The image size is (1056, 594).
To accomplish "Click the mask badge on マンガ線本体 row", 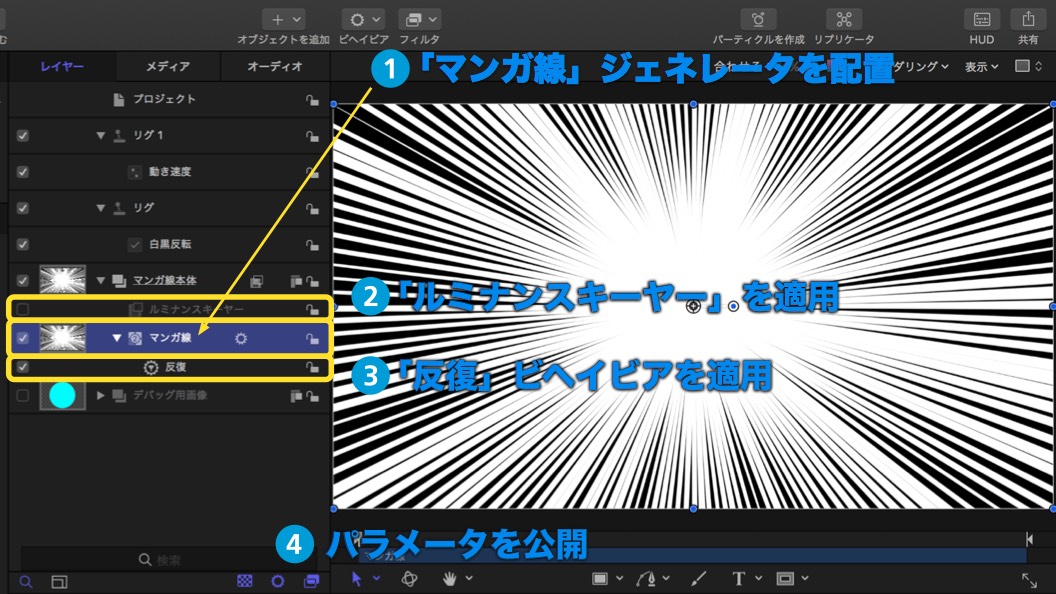I will [257, 282].
